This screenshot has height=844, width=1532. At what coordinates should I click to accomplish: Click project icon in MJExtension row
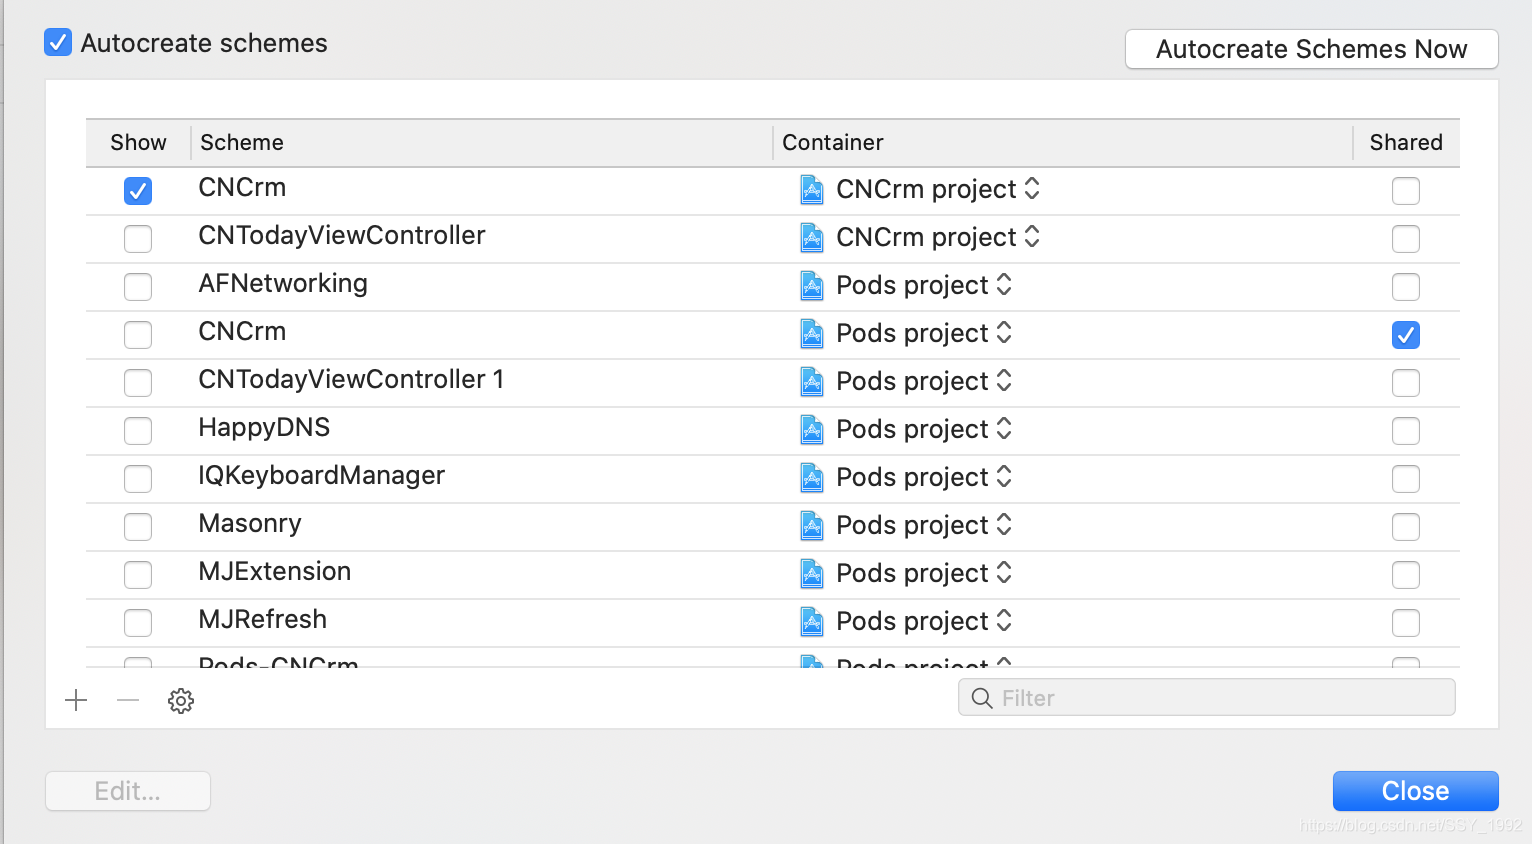(812, 573)
